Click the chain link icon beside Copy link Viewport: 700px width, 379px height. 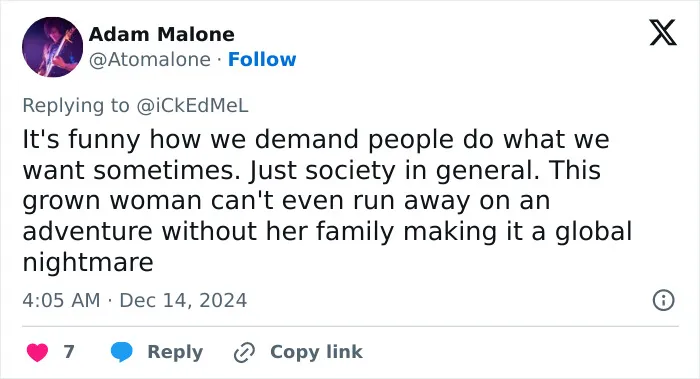(x=244, y=352)
